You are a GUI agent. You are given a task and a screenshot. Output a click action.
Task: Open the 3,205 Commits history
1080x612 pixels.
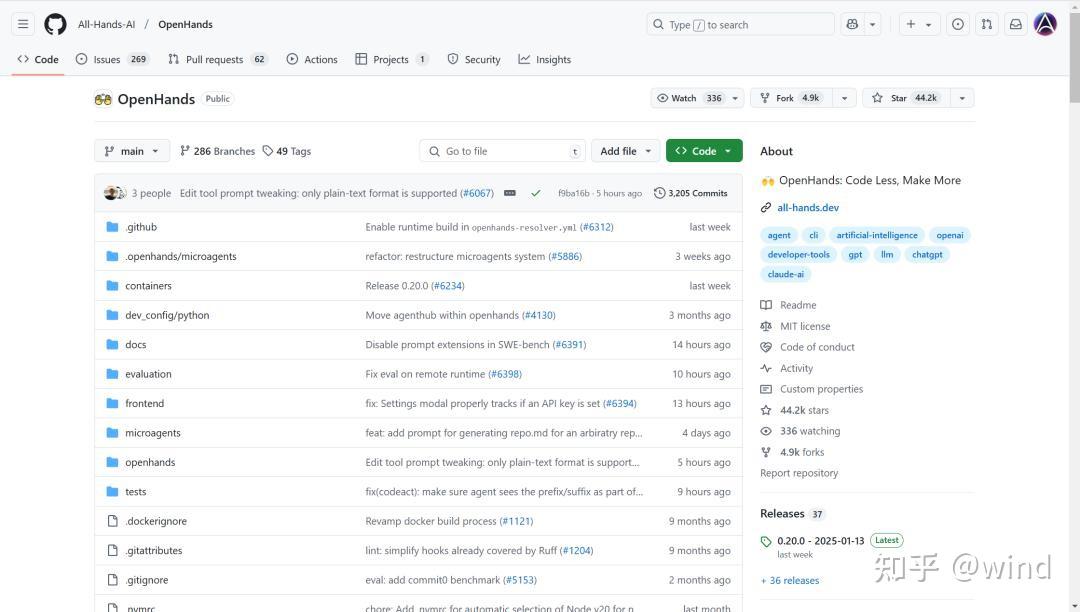(x=691, y=193)
